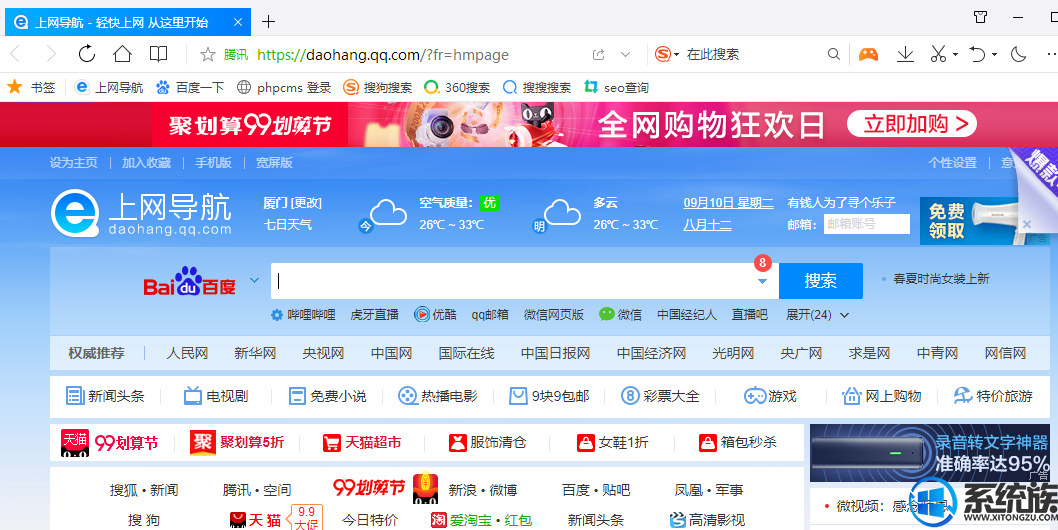The width and height of the screenshot is (1058, 530).
Task: Open 个性设置
Action: [952, 163]
